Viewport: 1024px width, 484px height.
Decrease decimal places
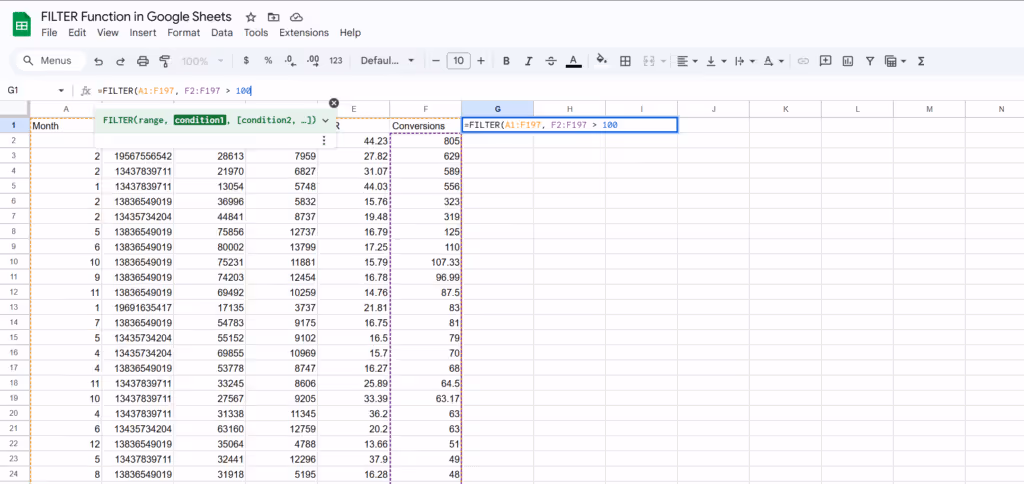(x=290, y=61)
